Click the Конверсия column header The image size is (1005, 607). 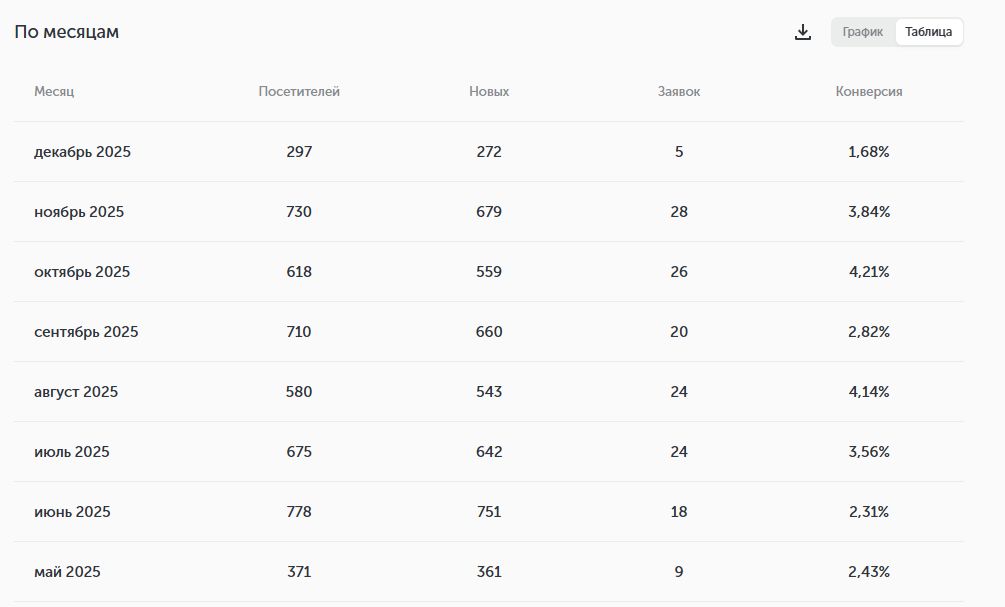[869, 91]
